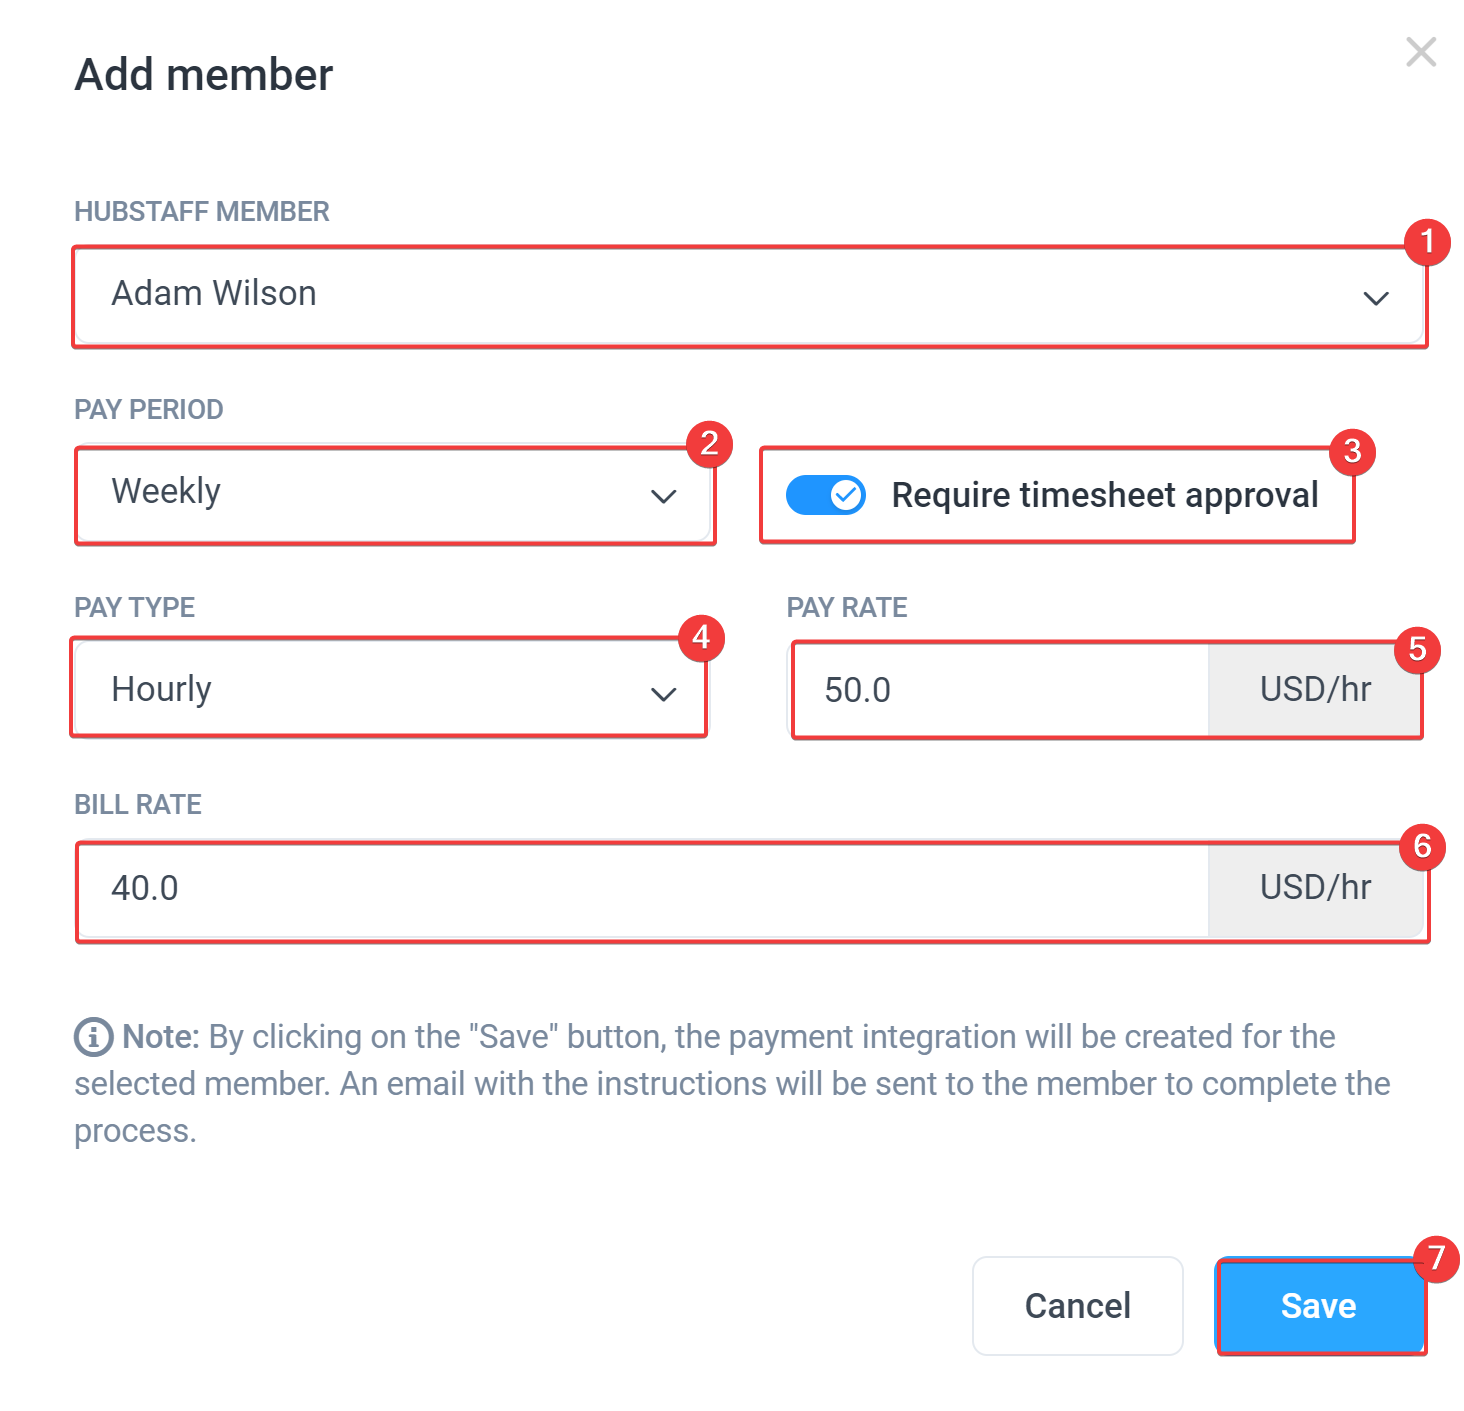Click the Require timesheet approval label
Screen dimensions: 1464x1411
[1105, 495]
